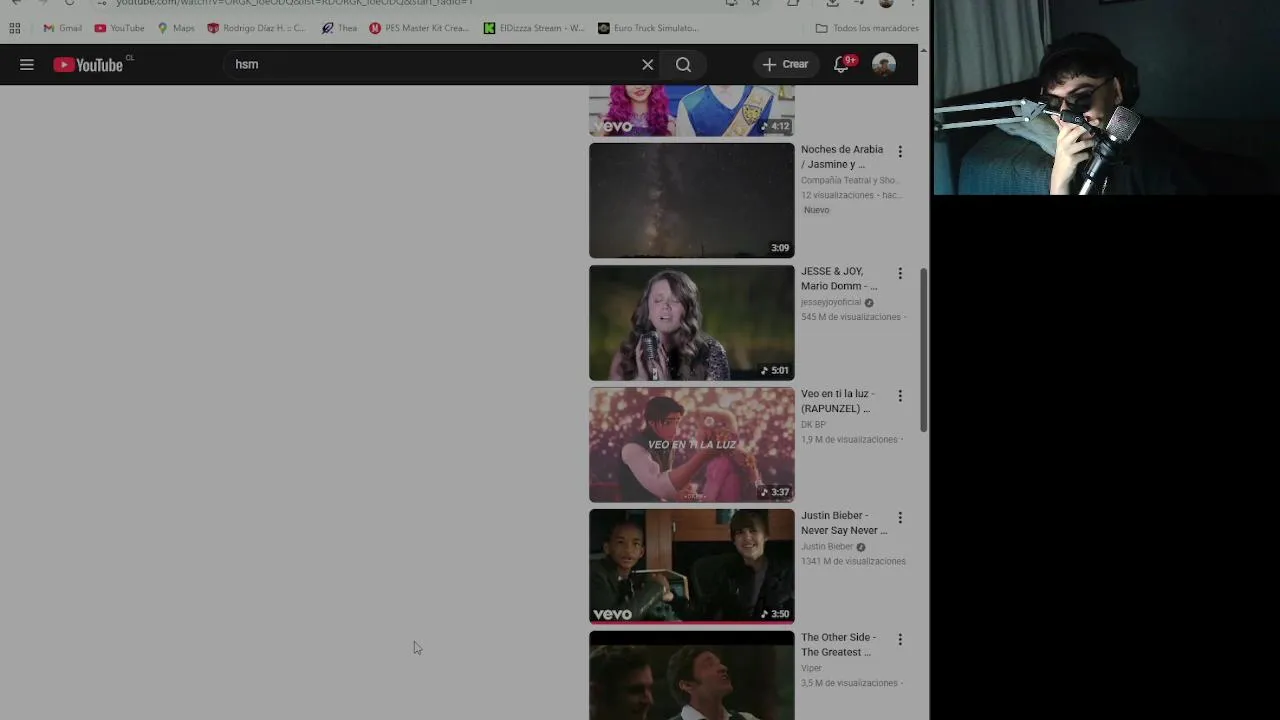Open the Gmail bookmark
Screen dimensions: 1280x720
pos(62,28)
